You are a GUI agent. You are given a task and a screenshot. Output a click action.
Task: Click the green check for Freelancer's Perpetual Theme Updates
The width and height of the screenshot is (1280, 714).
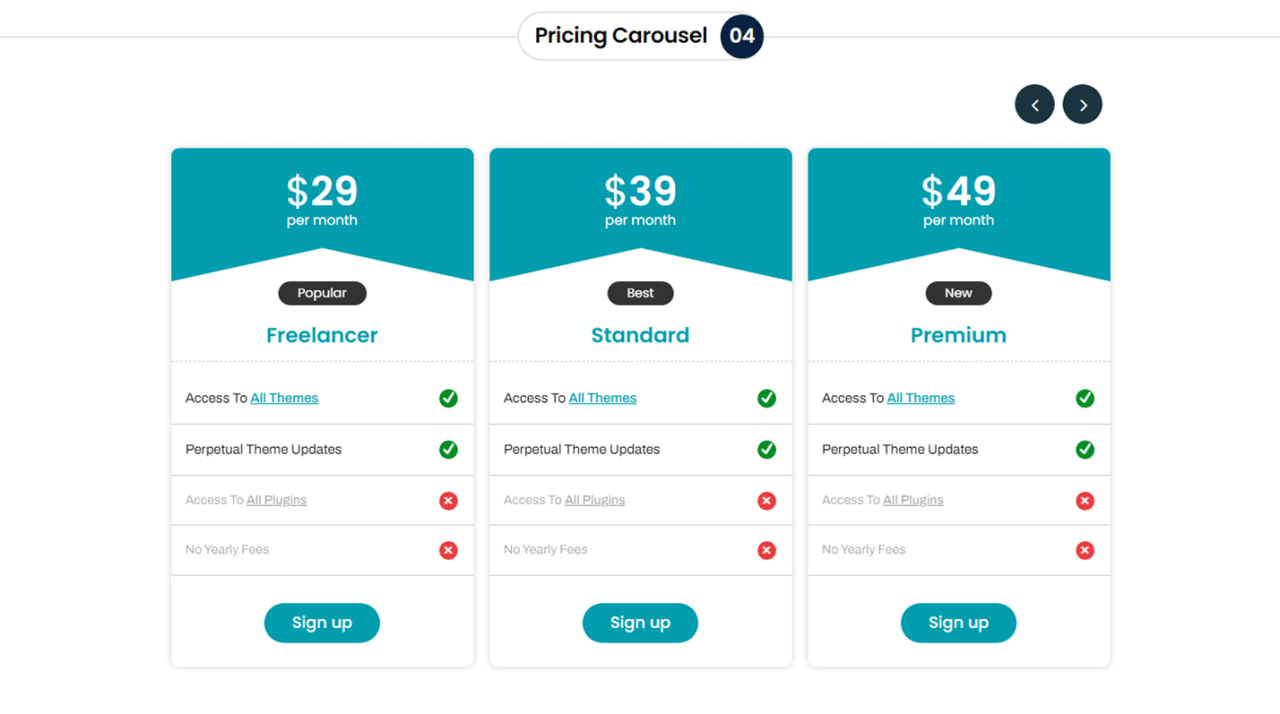click(448, 449)
